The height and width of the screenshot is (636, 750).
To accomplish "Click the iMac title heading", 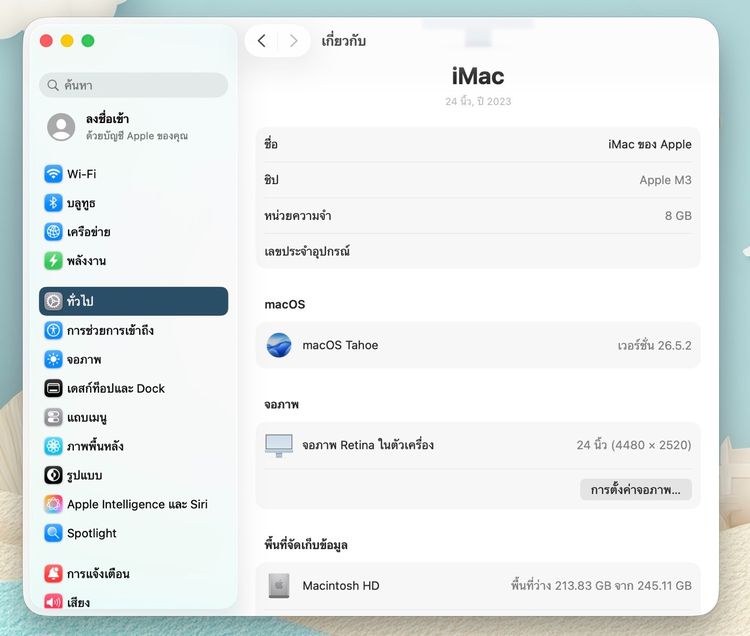I will tap(478, 76).
